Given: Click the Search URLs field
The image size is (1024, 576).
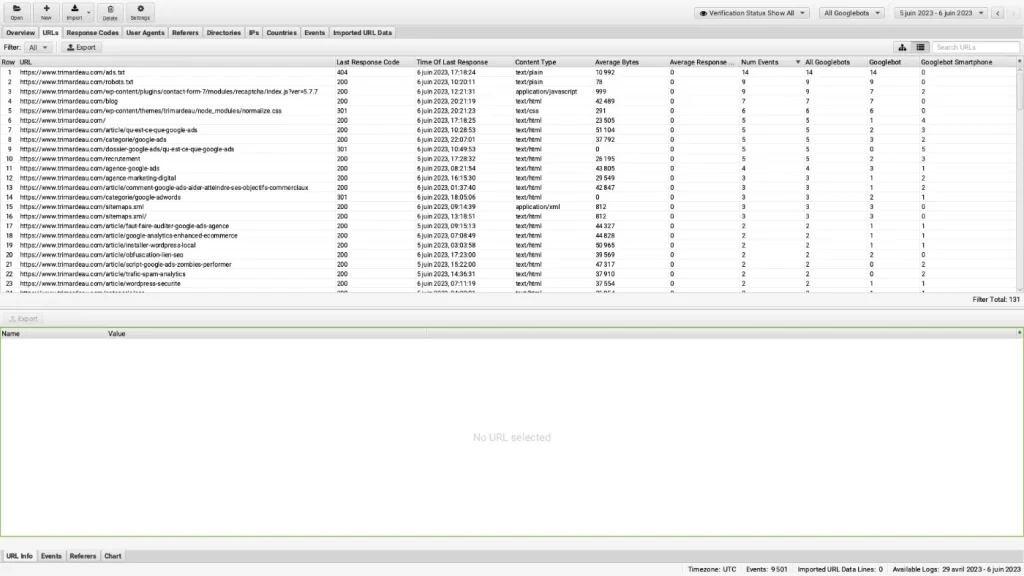Looking at the screenshot, I should click(x=976, y=47).
